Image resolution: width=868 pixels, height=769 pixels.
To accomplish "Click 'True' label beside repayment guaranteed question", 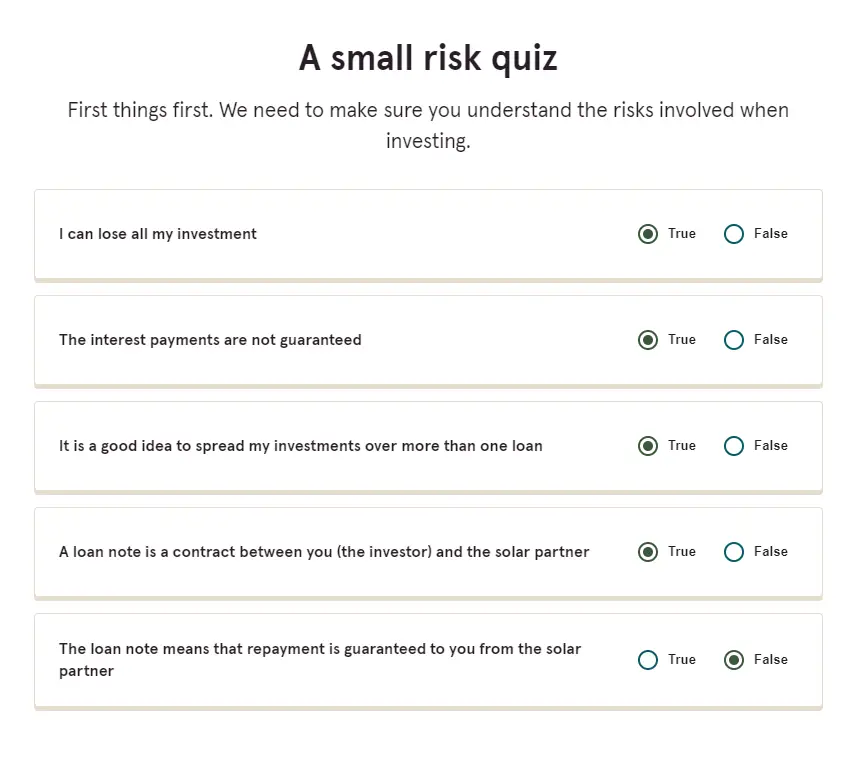I will [681, 659].
